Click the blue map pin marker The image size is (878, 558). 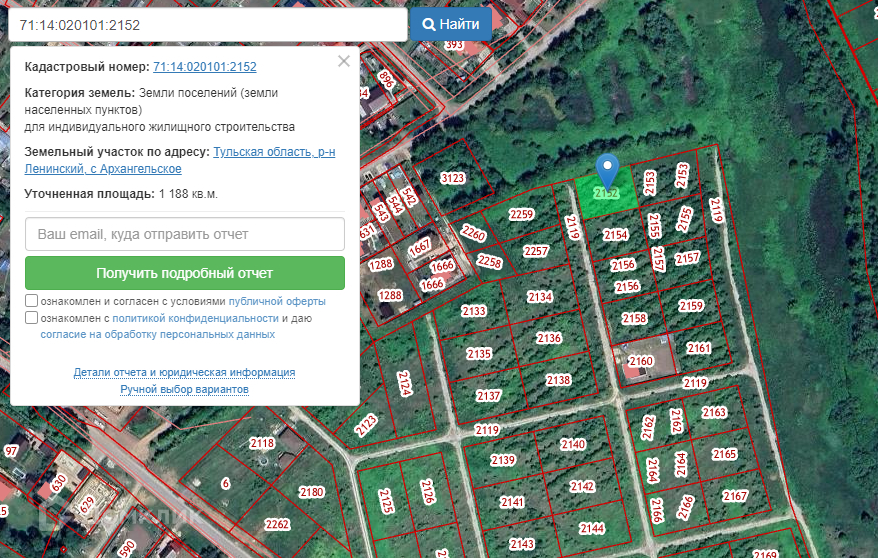[x=607, y=171]
